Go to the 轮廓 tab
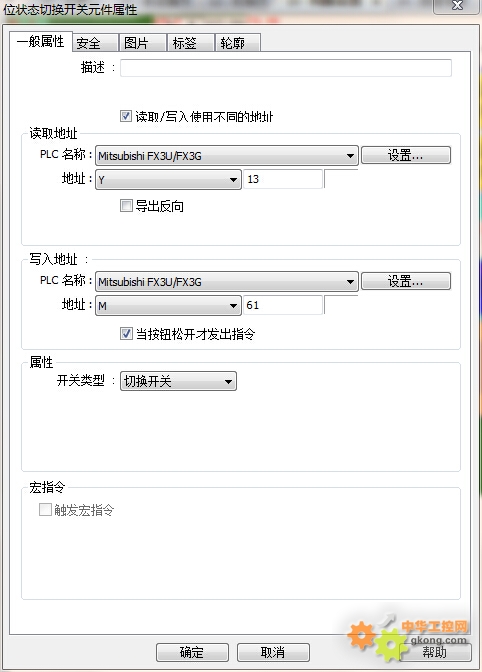 (238, 43)
